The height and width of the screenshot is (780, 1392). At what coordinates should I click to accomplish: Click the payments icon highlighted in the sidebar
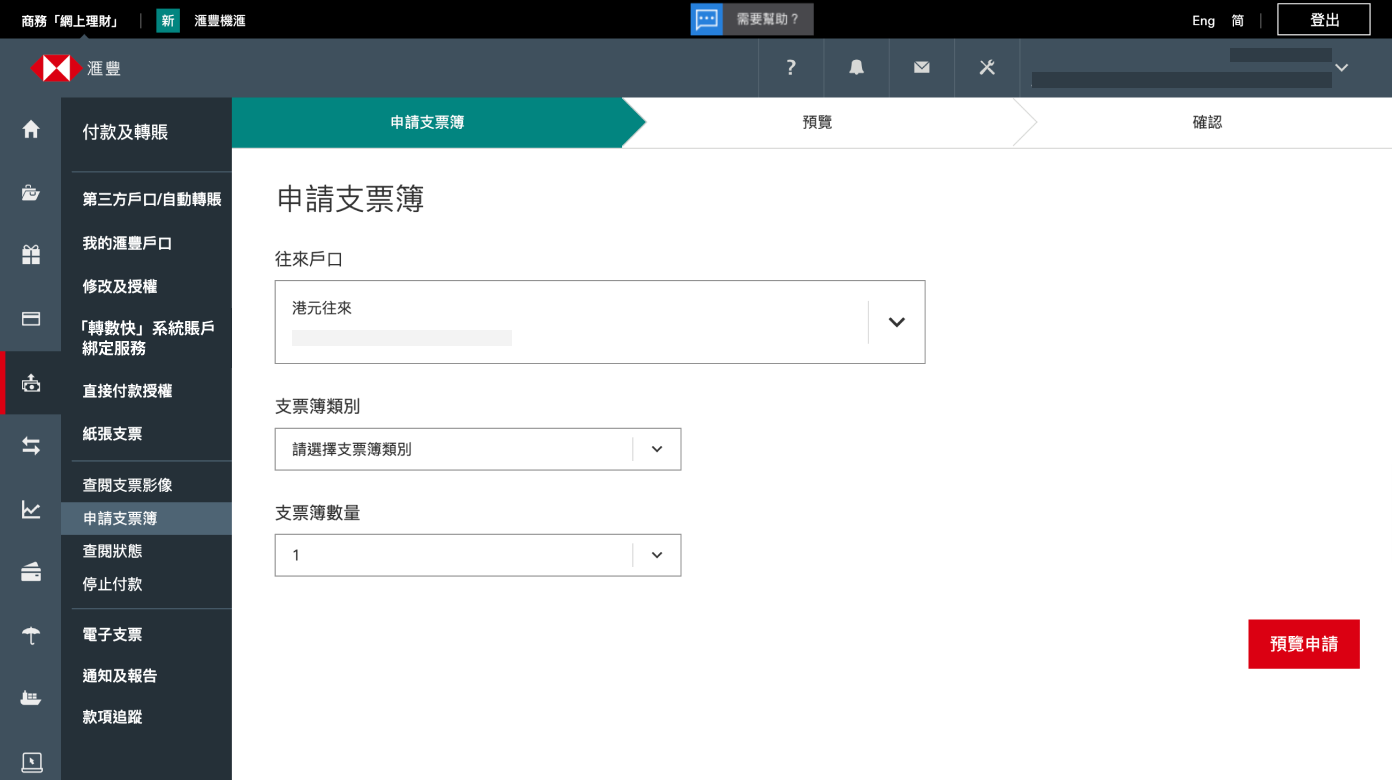[x=31, y=383]
